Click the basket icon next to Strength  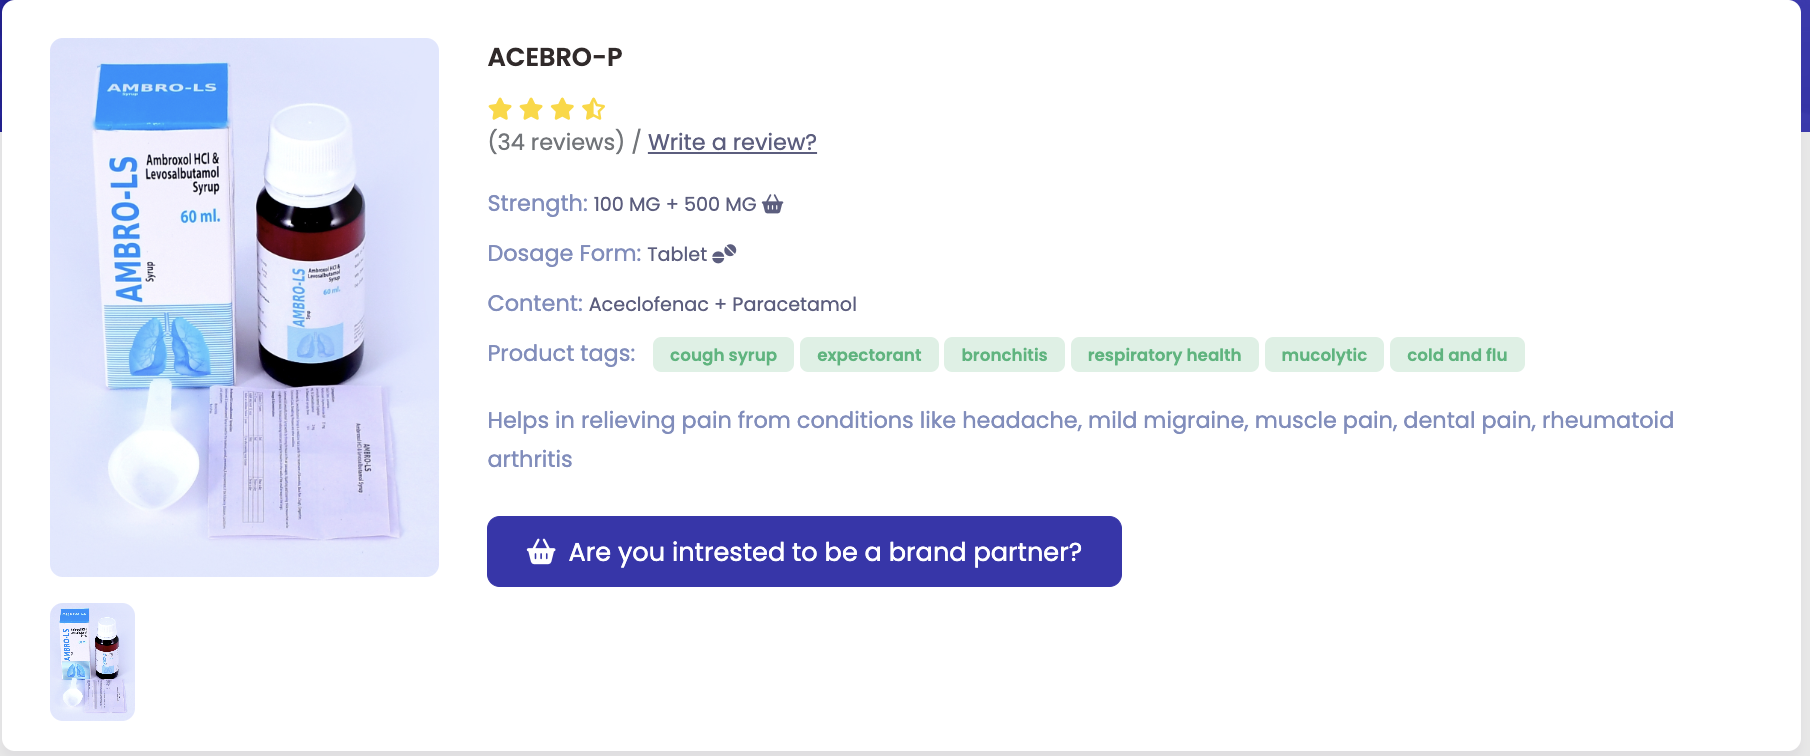point(771,204)
